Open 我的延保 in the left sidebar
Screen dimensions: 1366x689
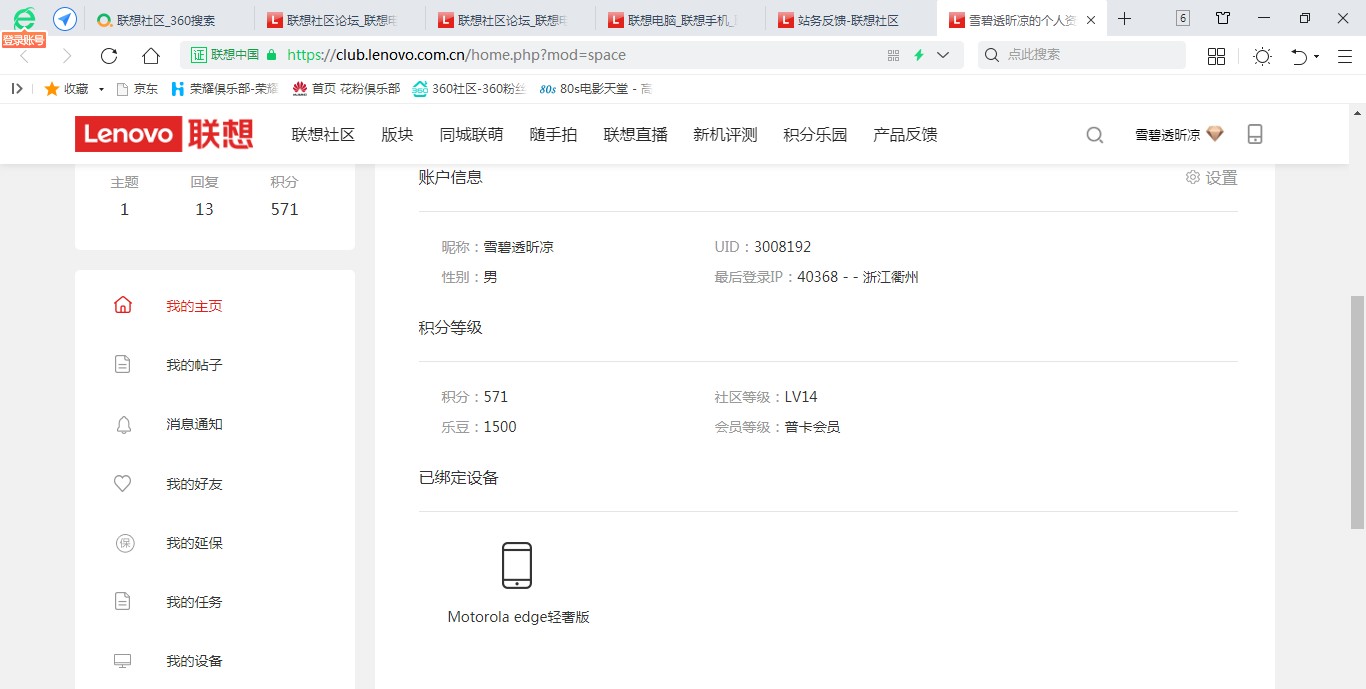point(194,543)
